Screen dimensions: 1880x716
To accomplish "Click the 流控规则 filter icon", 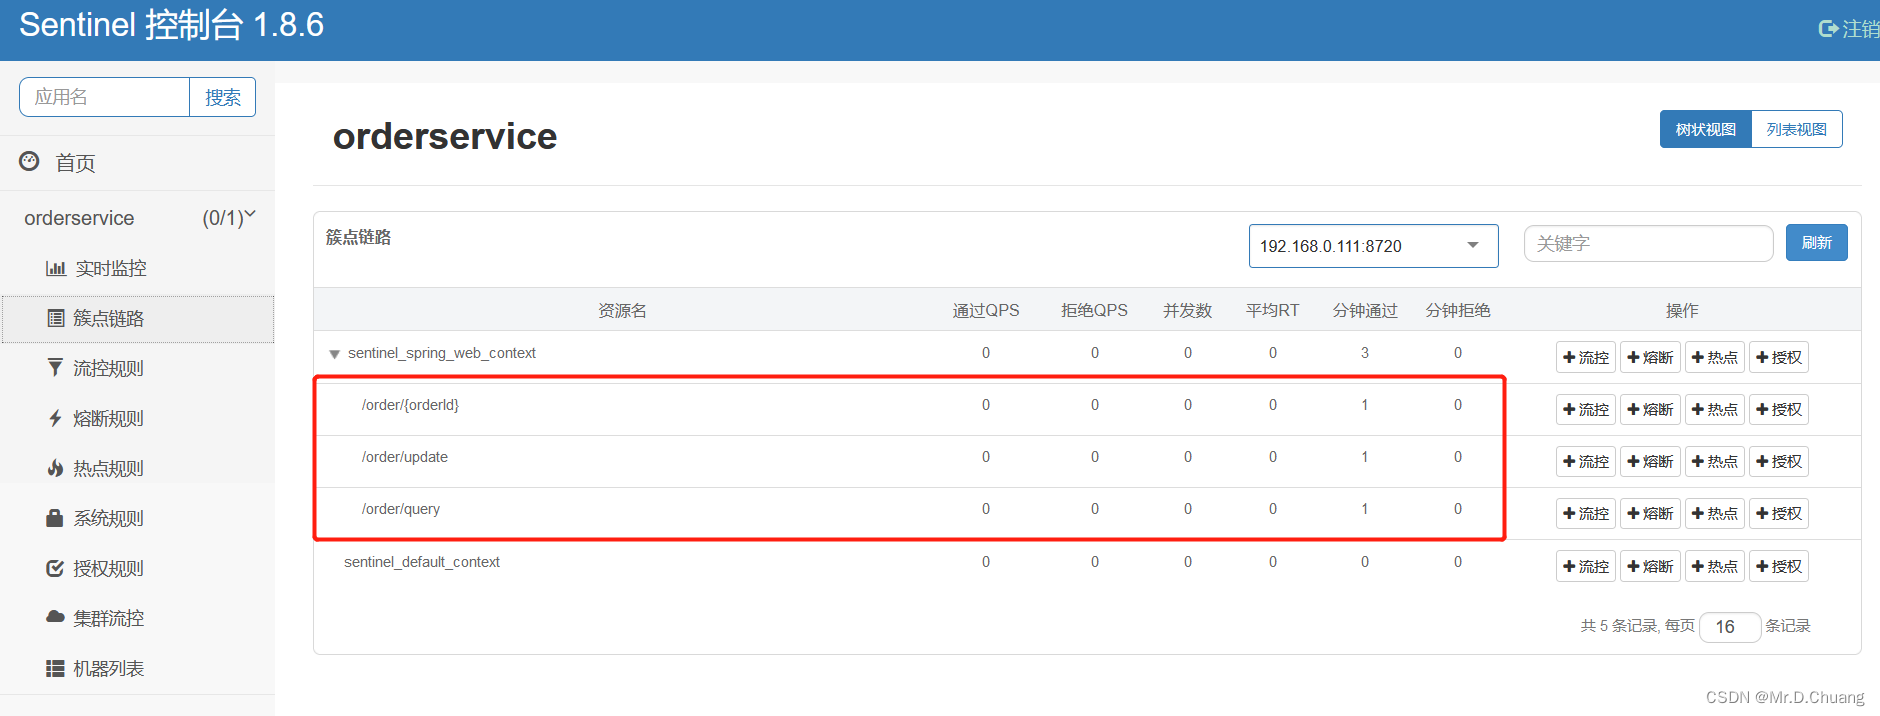I will pos(55,367).
